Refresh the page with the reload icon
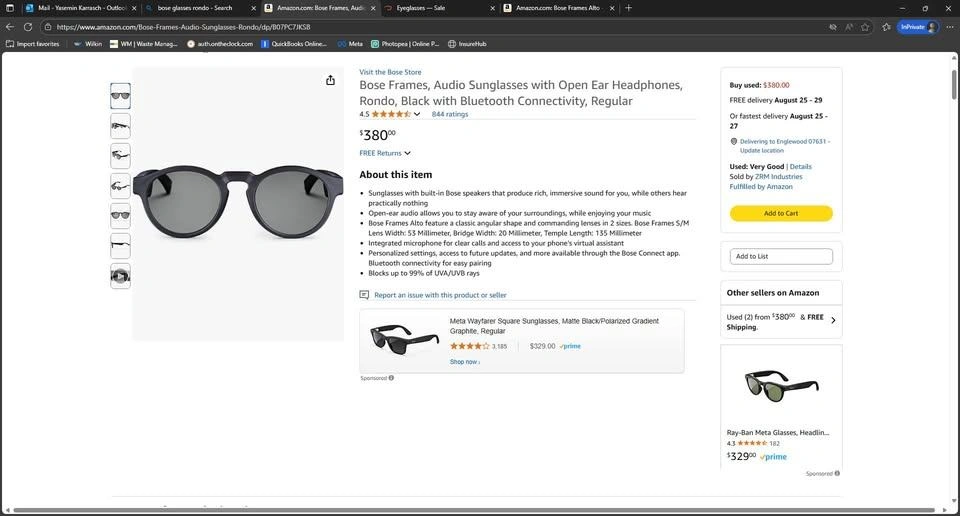960x516 pixels. pyautogui.click(x=28, y=27)
